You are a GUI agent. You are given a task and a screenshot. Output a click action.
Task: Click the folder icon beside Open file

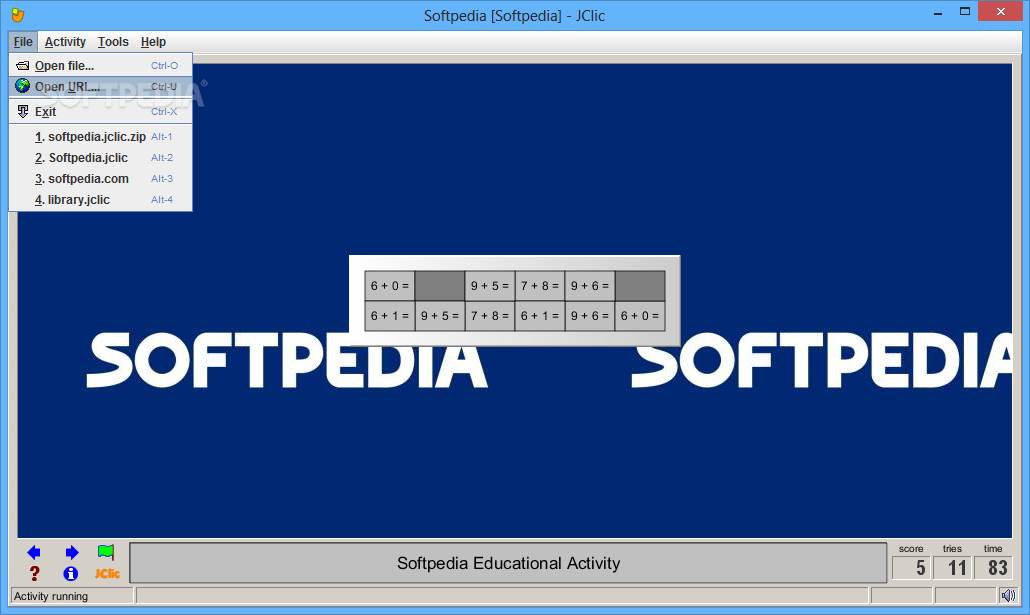22,66
